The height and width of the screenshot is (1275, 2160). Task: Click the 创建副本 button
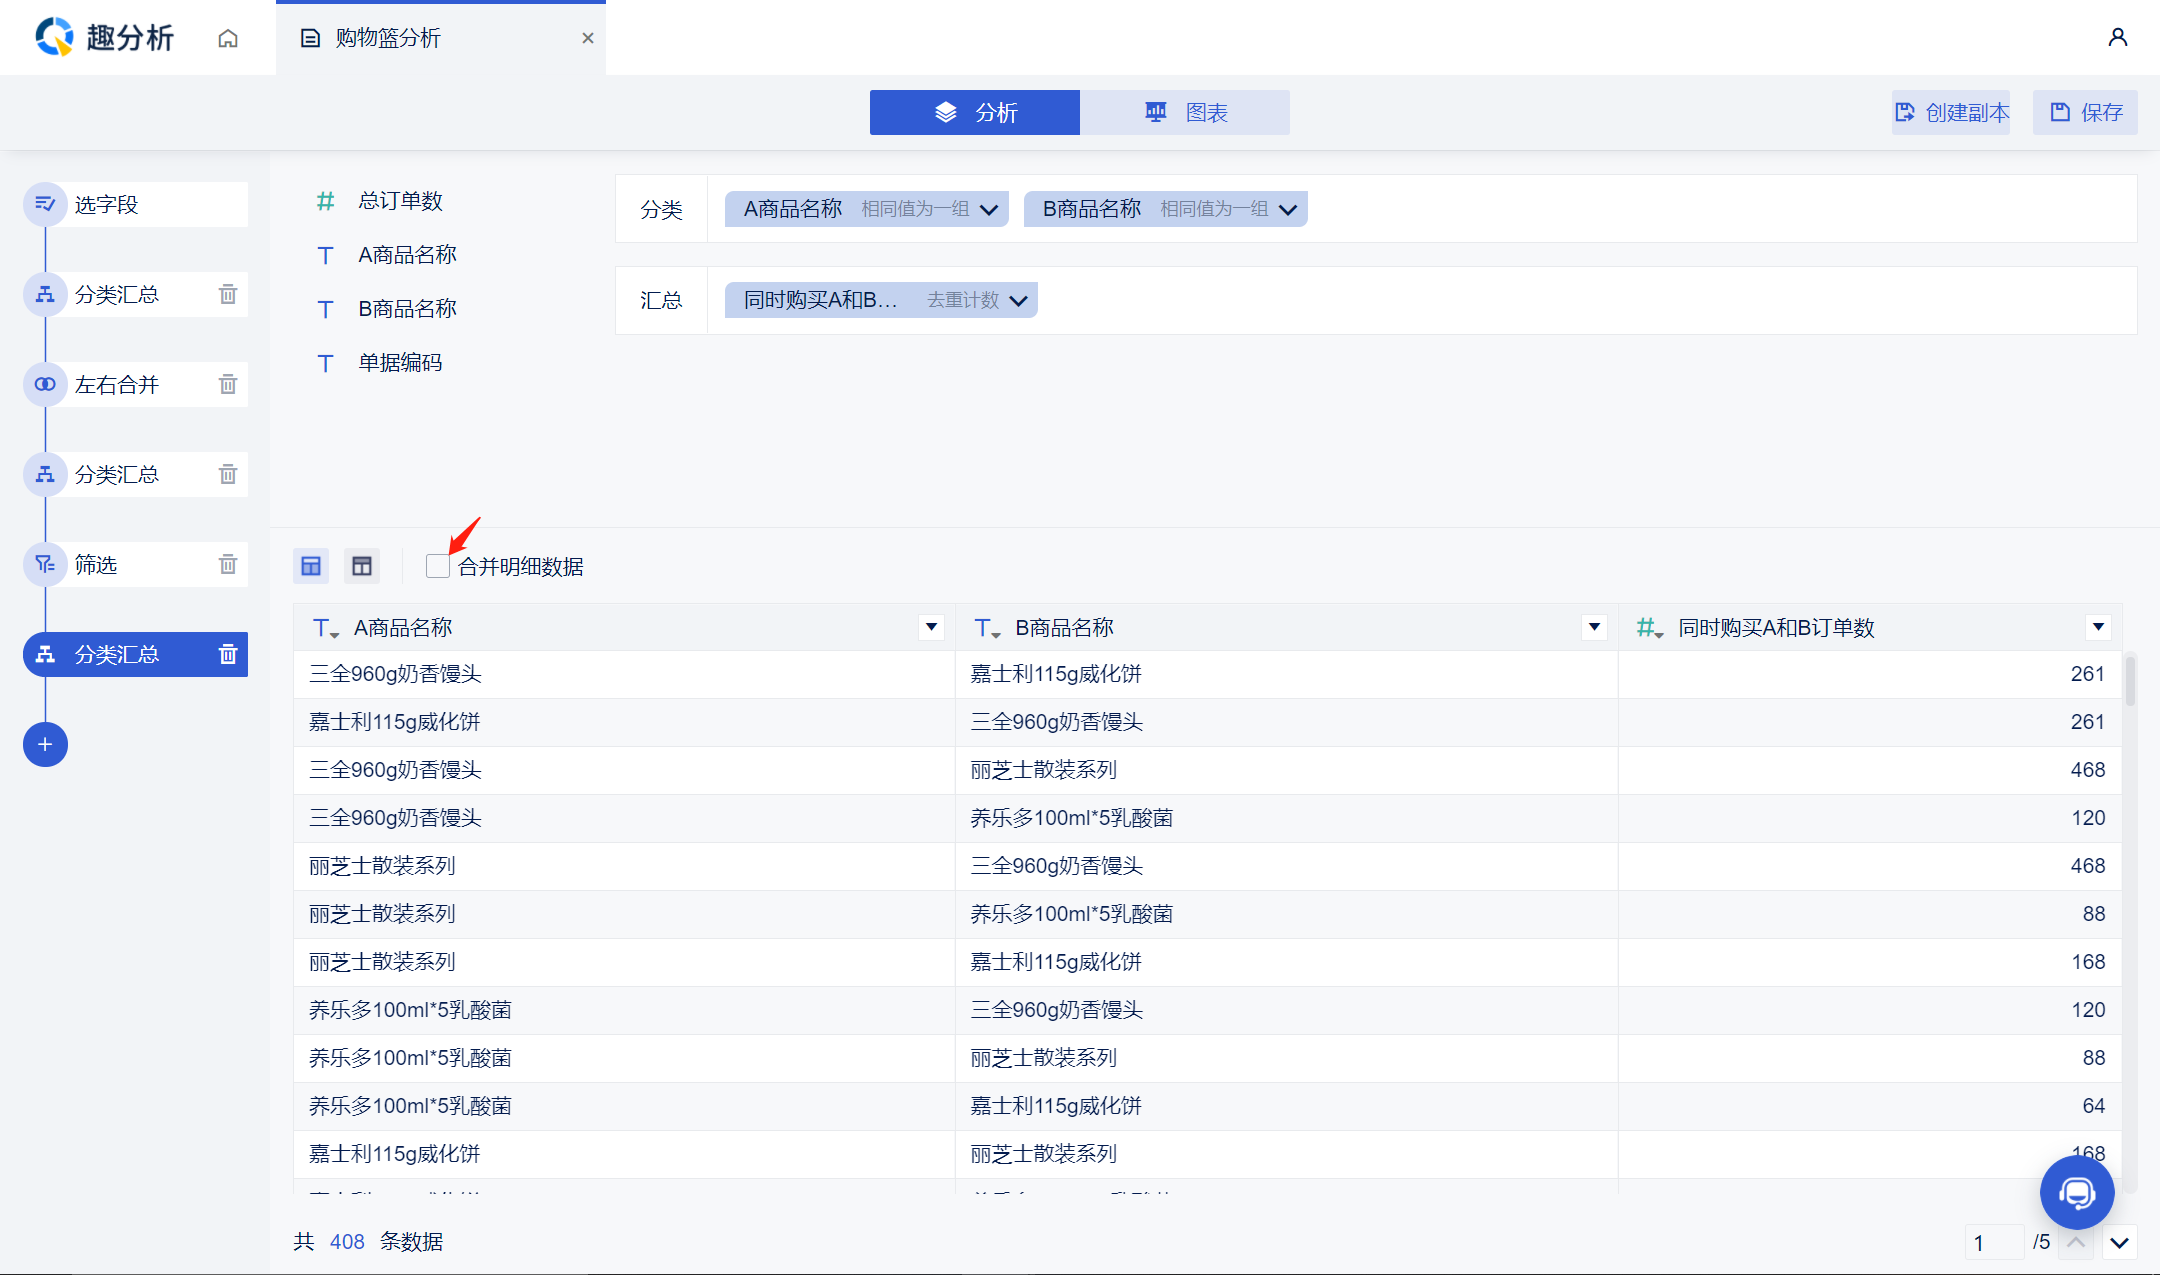click(x=1951, y=112)
